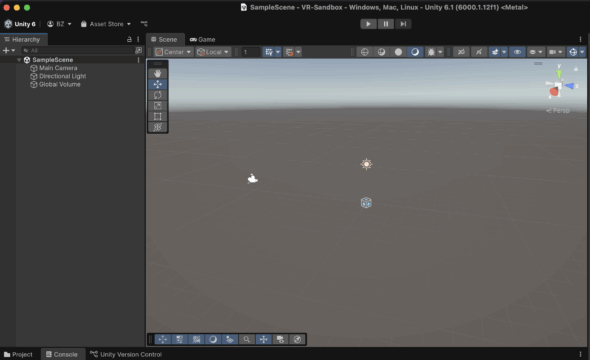Image resolution: width=590 pixels, height=360 pixels.
Task: Toggle Tools overlay in bottom toolbar
Action: coord(163,339)
